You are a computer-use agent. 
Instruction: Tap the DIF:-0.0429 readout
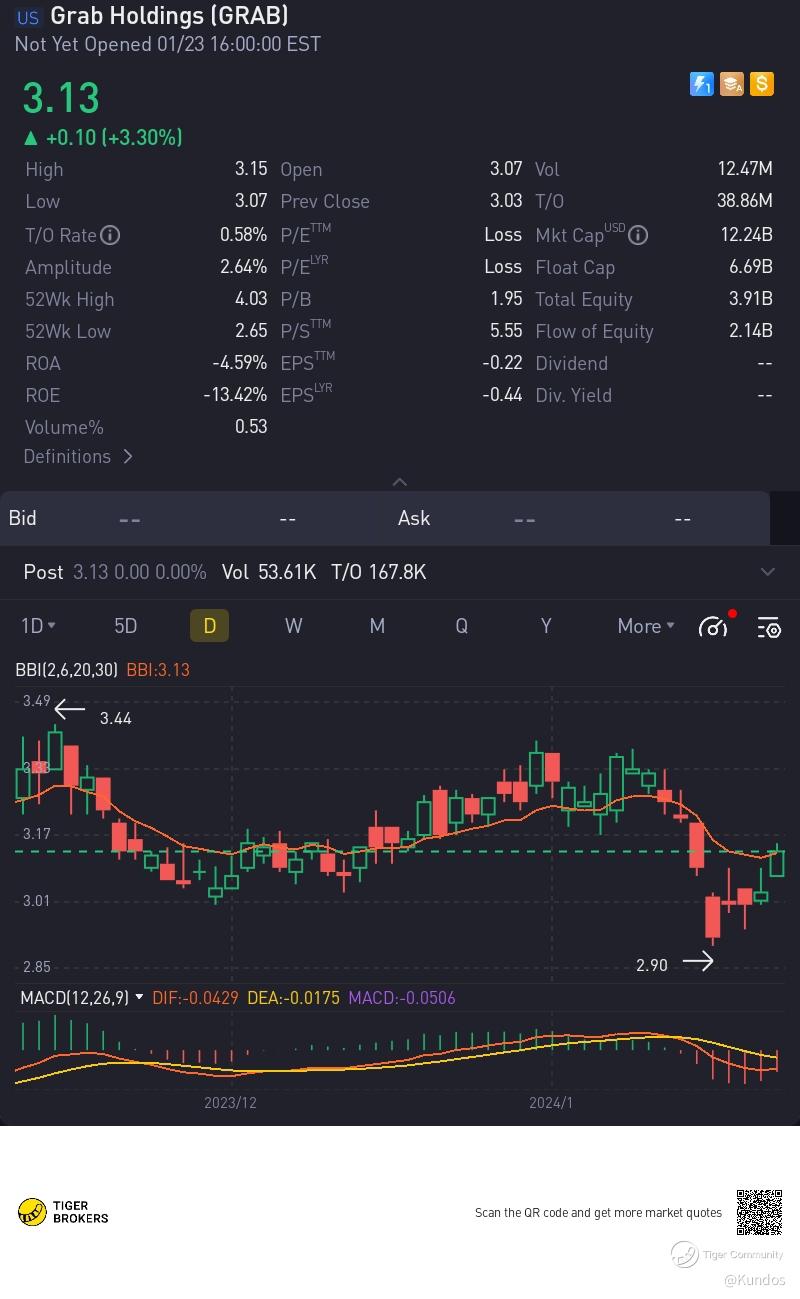click(197, 997)
